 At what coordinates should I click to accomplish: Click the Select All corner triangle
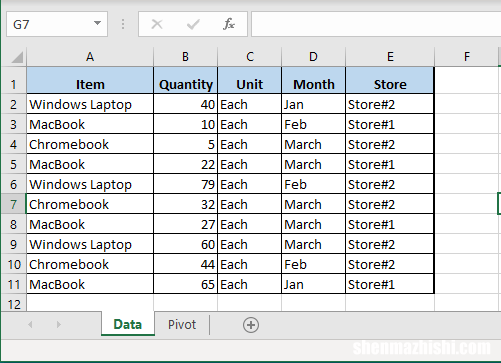[x=17, y=57]
